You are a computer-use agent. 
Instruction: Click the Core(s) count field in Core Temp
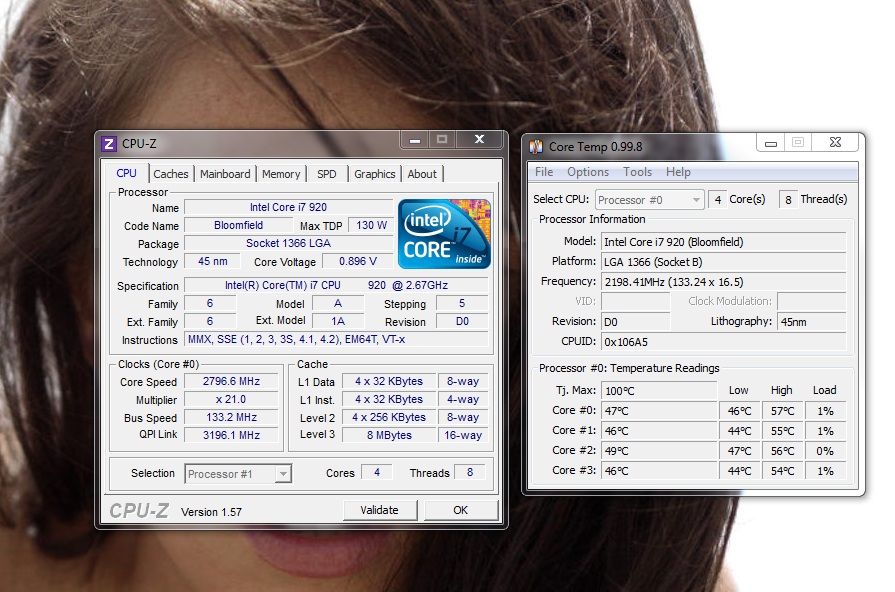tap(717, 200)
